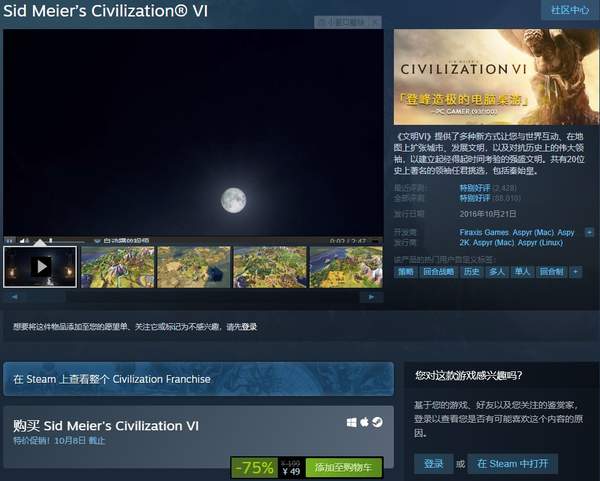
Task: Open the 社区中心 community hub button
Action: [570, 10]
